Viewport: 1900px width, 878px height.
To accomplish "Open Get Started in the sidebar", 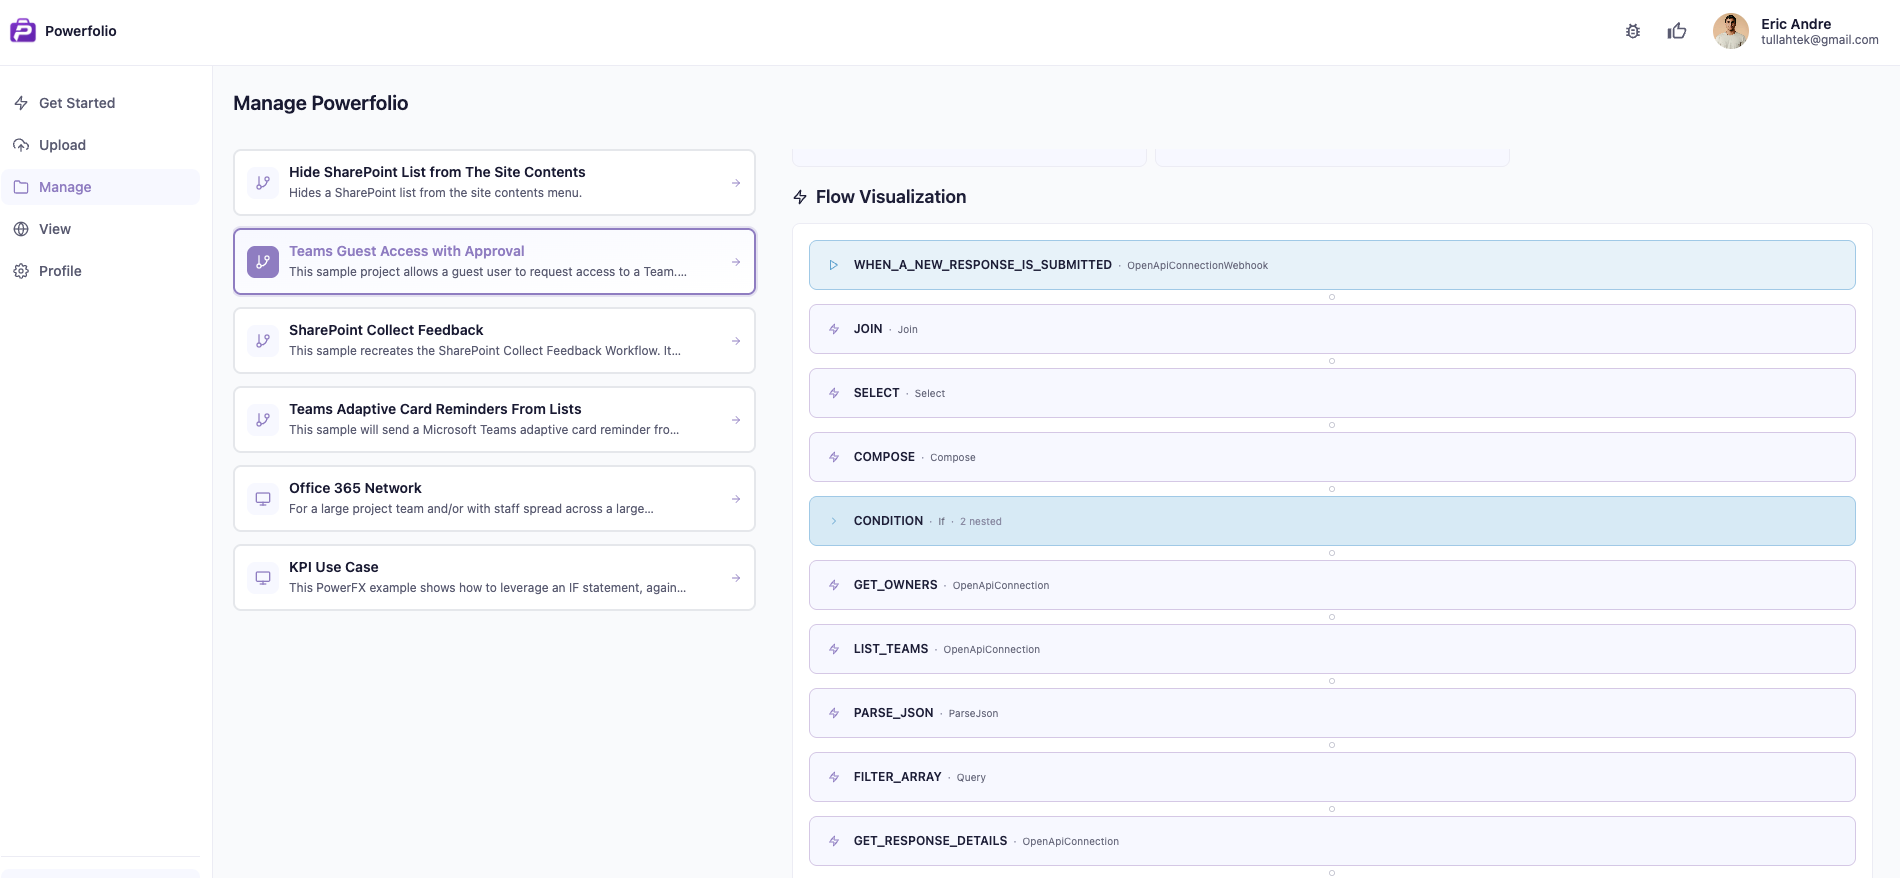I will (77, 103).
